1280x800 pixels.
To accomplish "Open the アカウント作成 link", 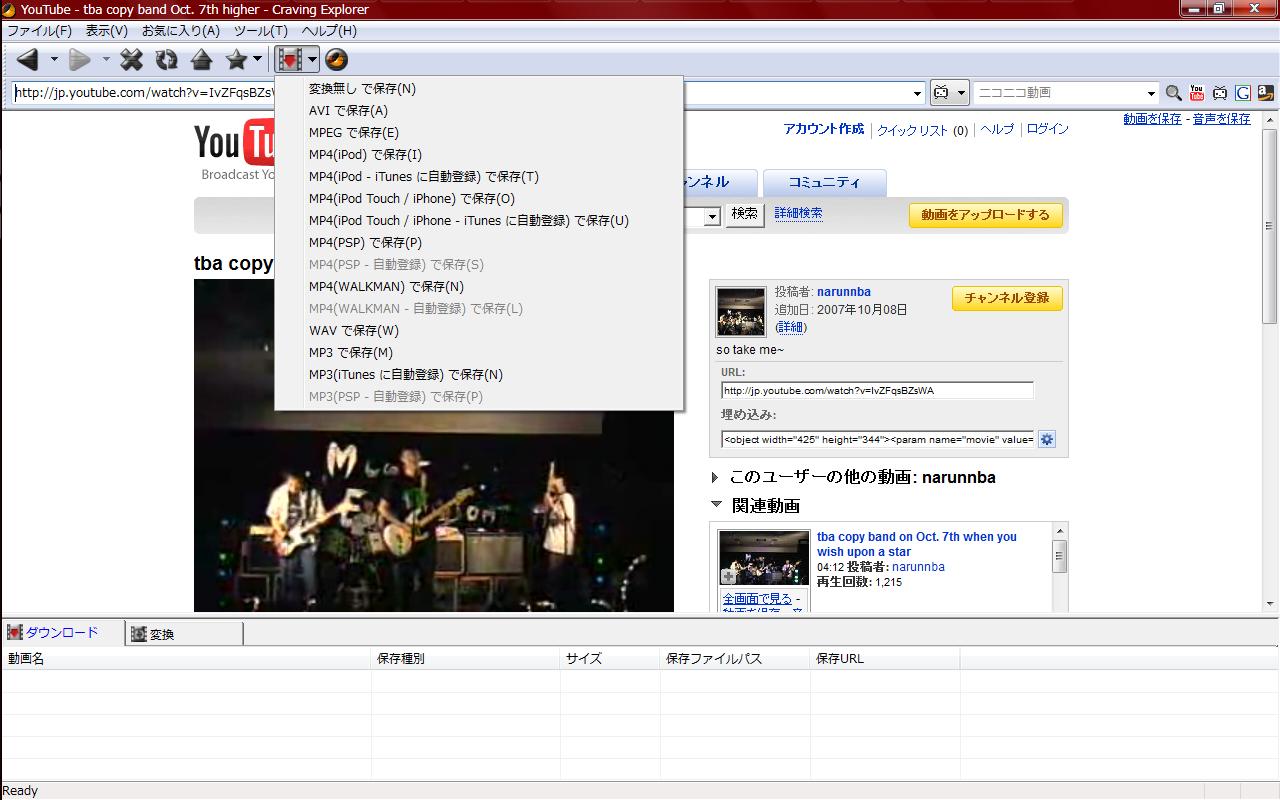I will pyautogui.click(x=823, y=130).
